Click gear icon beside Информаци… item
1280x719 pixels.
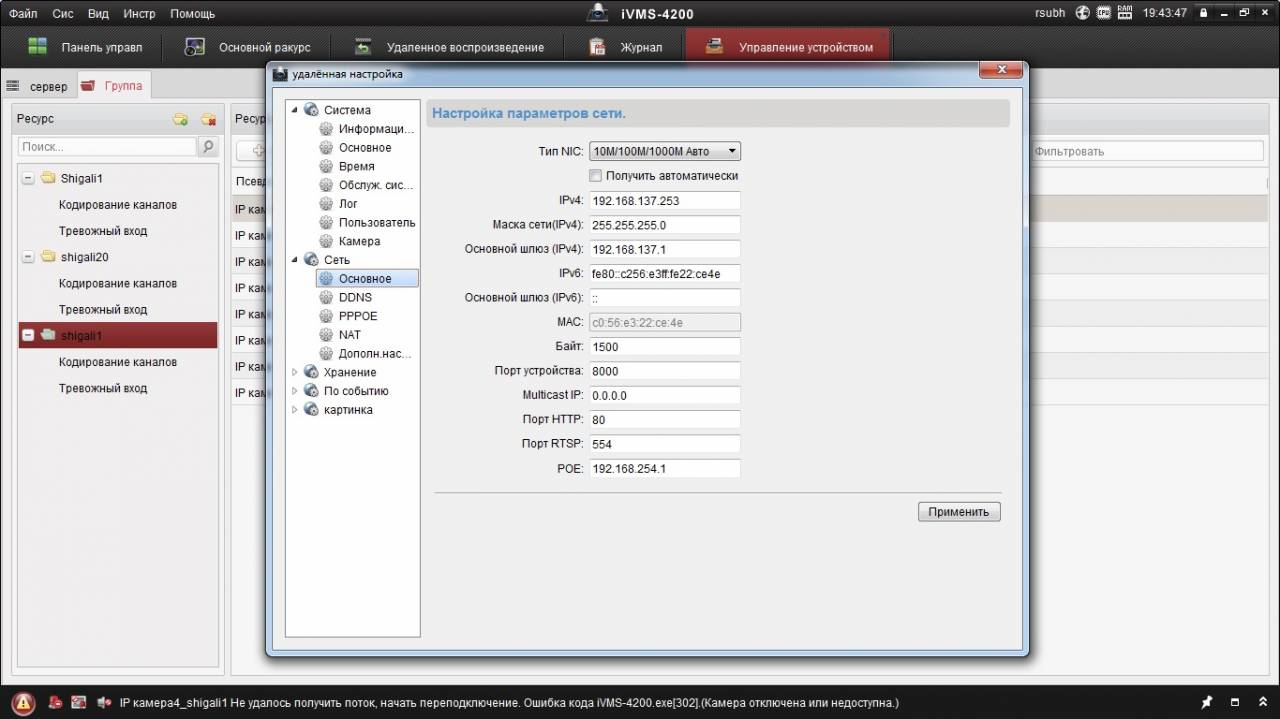coord(326,129)
